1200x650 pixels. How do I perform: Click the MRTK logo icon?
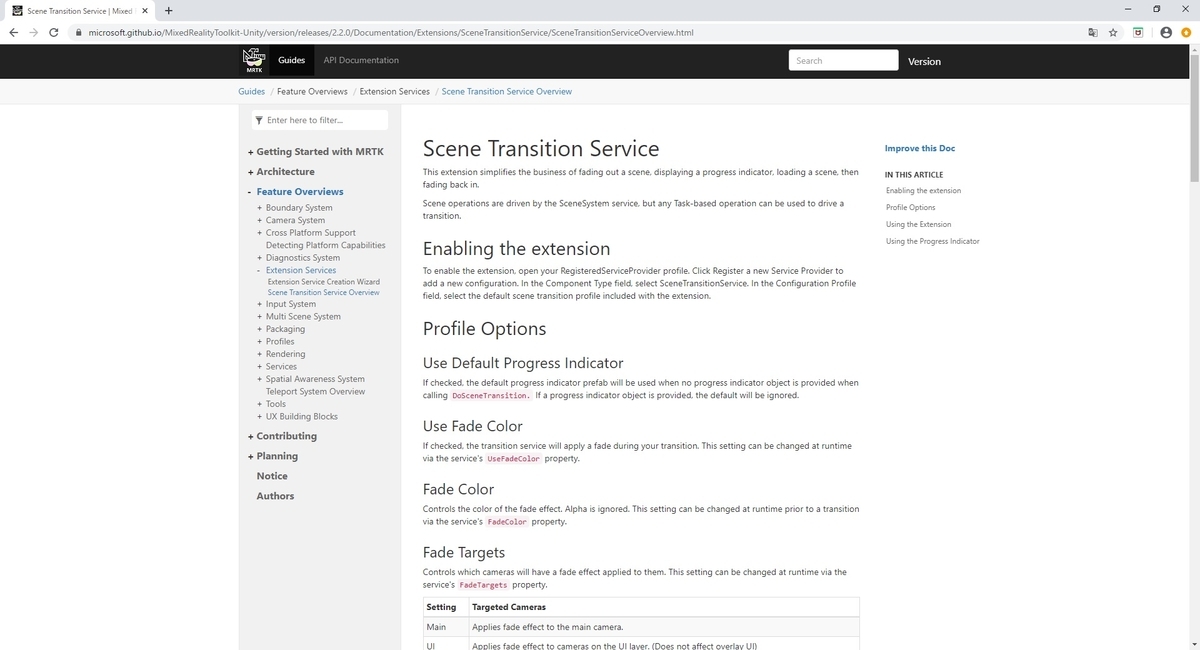(x=254, y=60)
